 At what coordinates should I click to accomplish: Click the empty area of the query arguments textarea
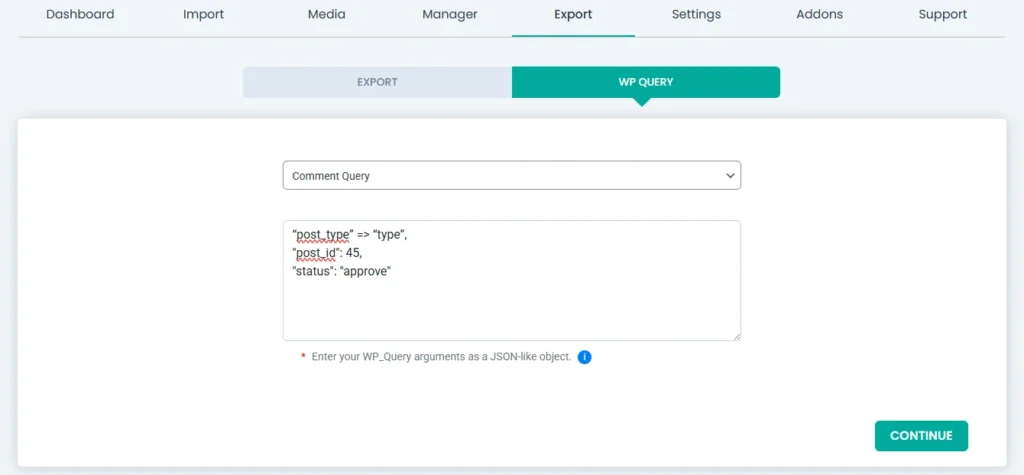[x=511, y=310]
